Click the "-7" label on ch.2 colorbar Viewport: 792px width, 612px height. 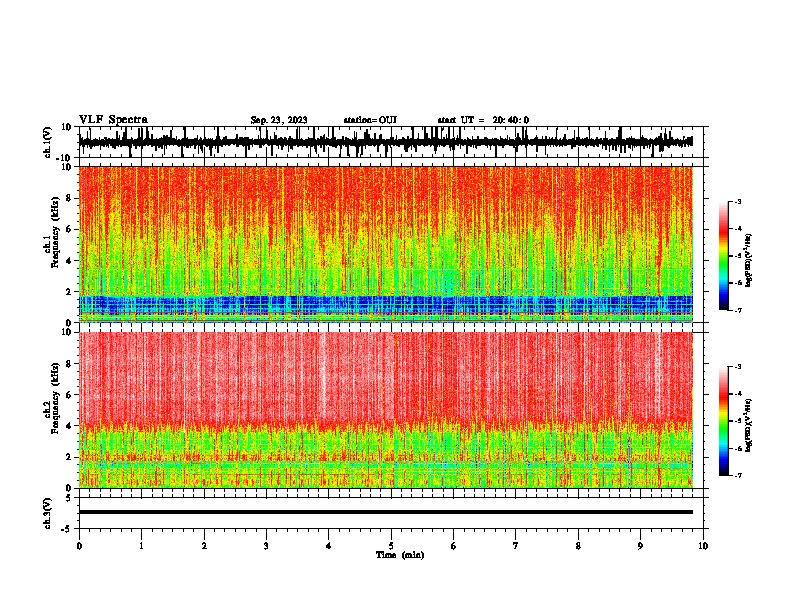click(738, 475)
